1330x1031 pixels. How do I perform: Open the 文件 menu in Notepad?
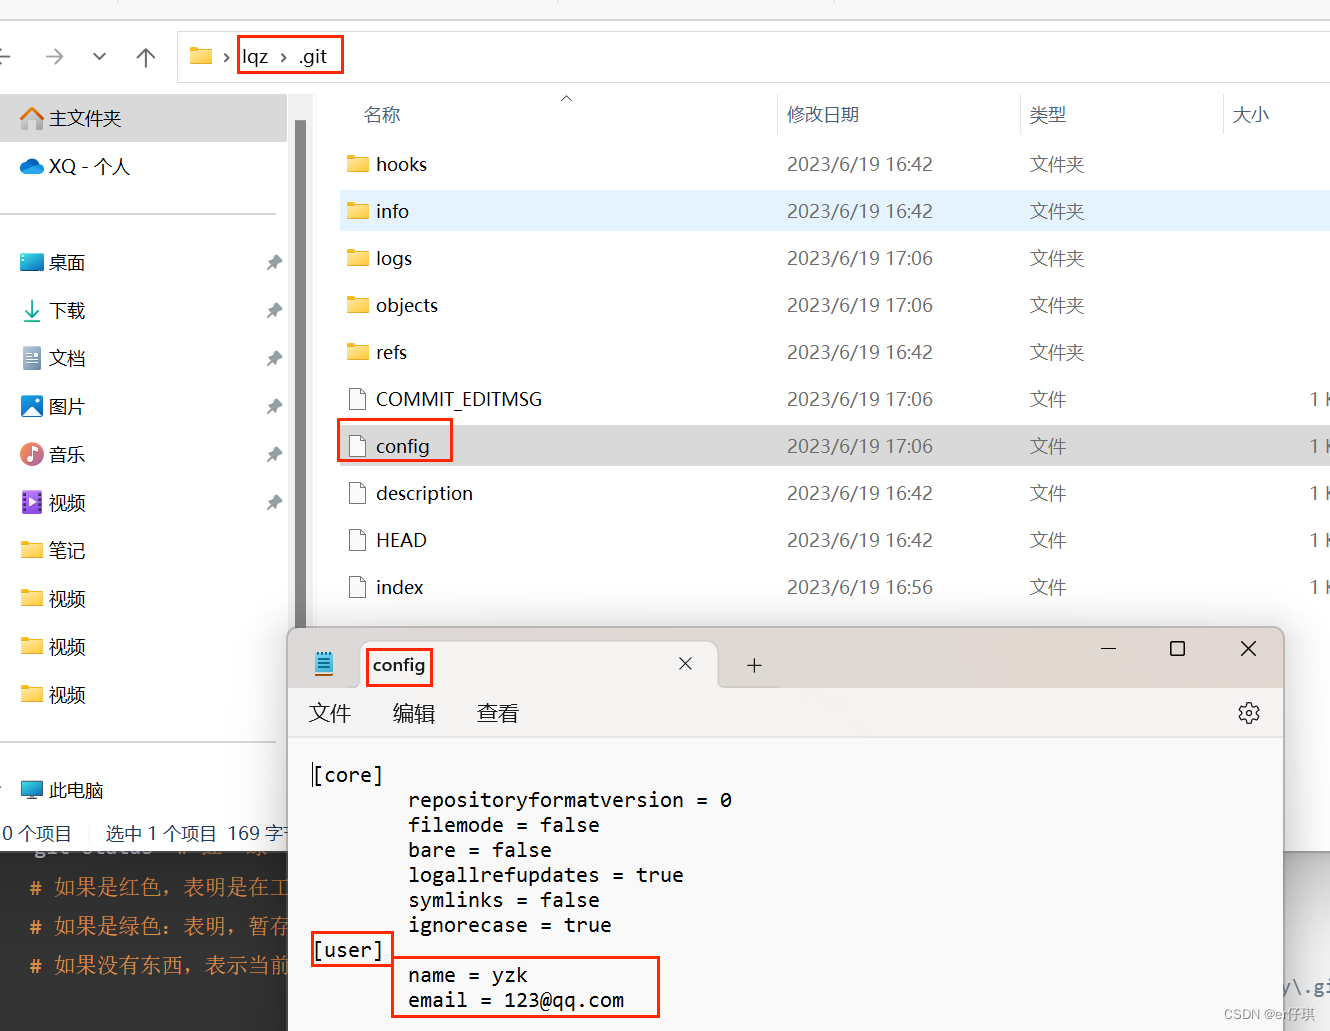pyautogui.click(x=330, y=713)
